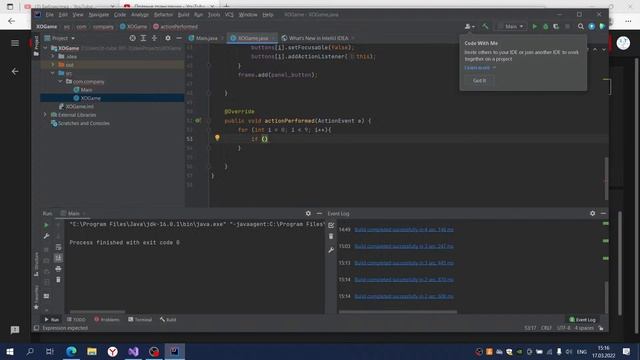
Task: Open the Problems tool window tab
Action: 107,319
